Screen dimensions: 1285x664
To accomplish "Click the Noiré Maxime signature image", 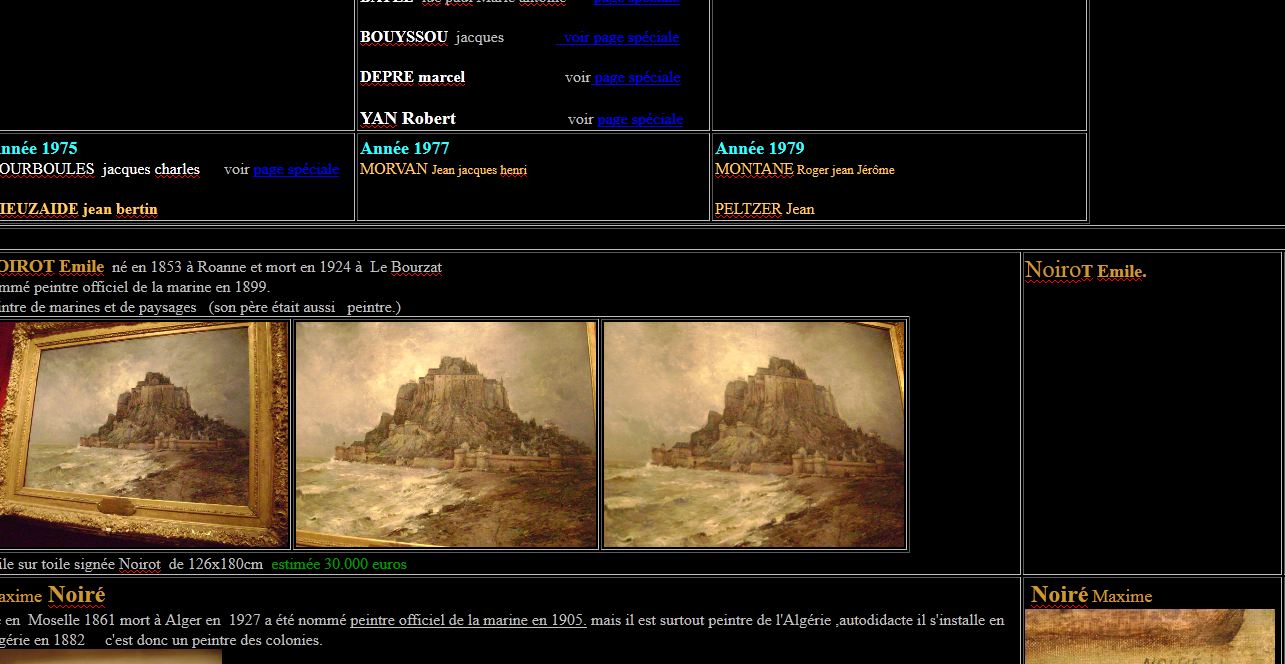I will pyautogui.click(x=1150, y=636).
